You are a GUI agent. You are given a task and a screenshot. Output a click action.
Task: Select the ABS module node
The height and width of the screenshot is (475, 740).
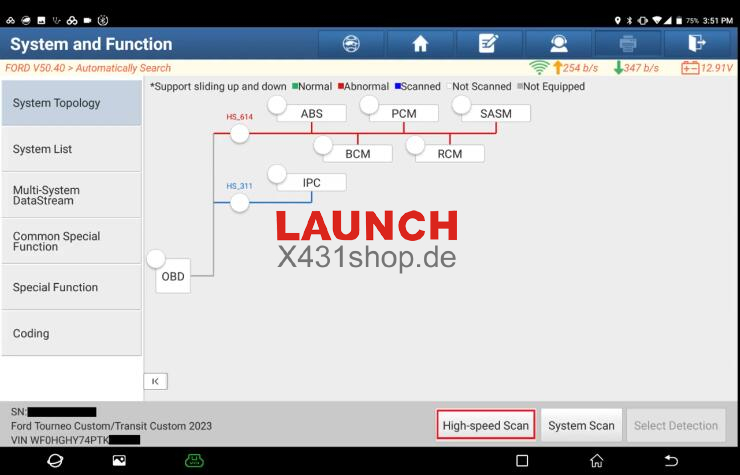pos(311,114)
